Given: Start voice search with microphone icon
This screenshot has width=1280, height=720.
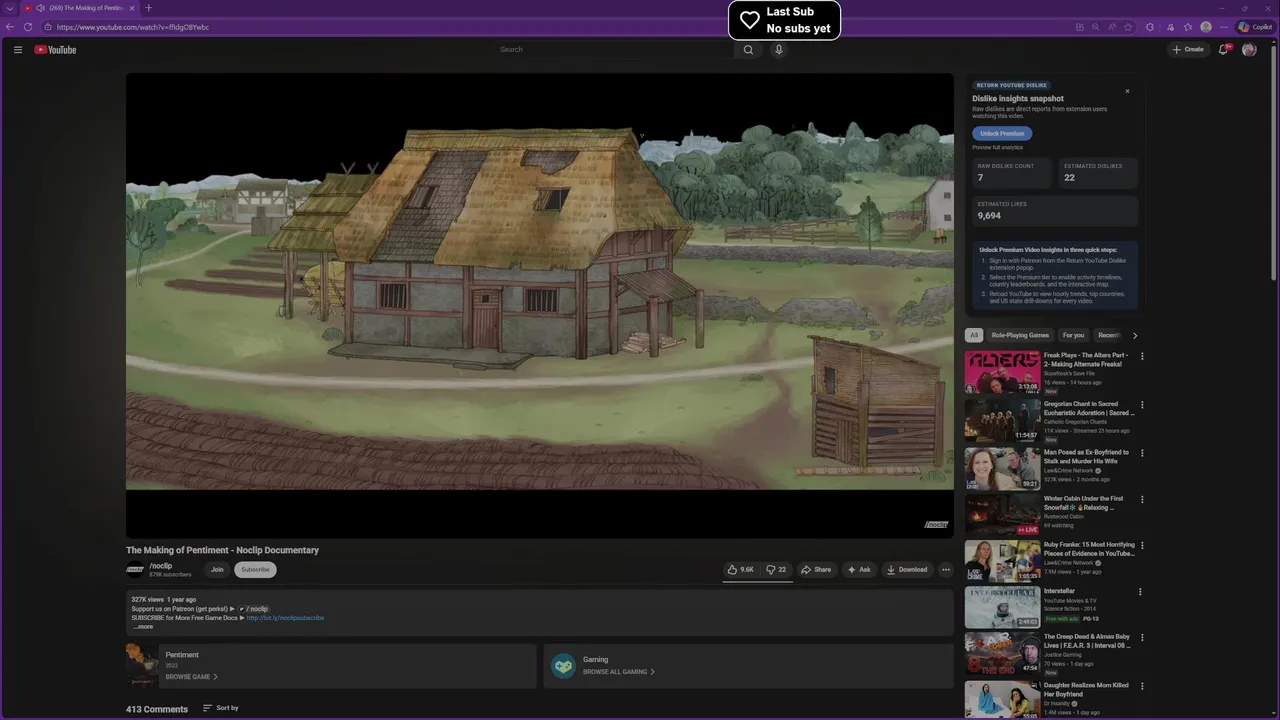Looking at the screenshot, I should [x=779, y=49].
